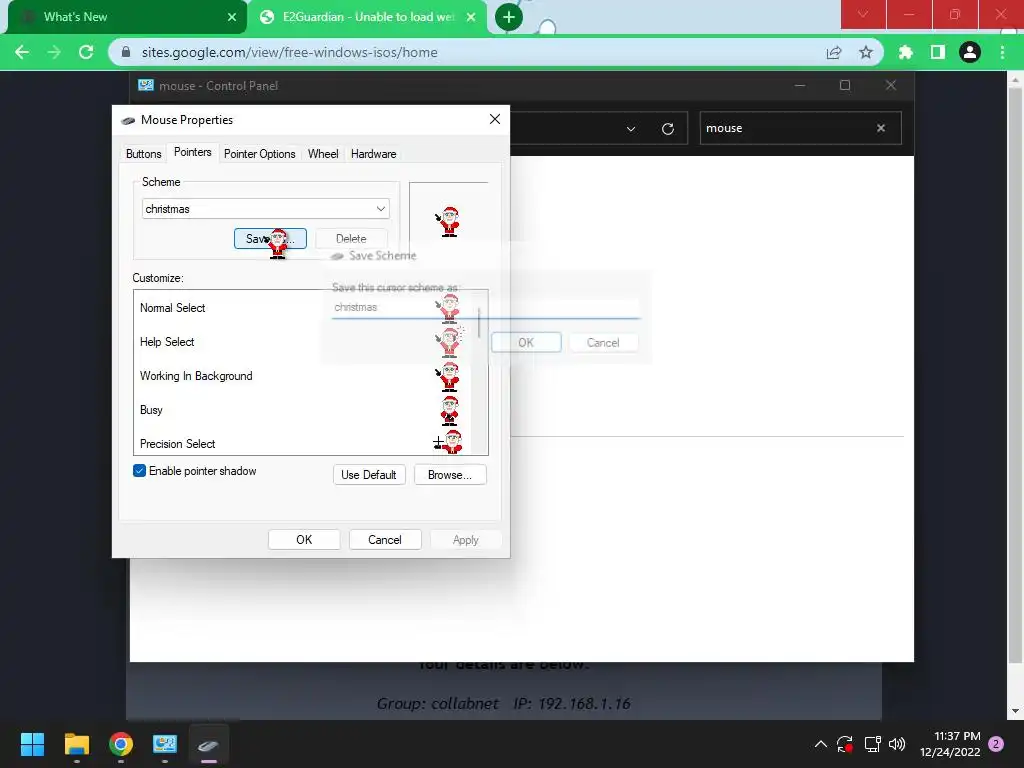Open the Scheme dropdown showing christmas
The image size is (1024, 768).
tap(265, 209)
